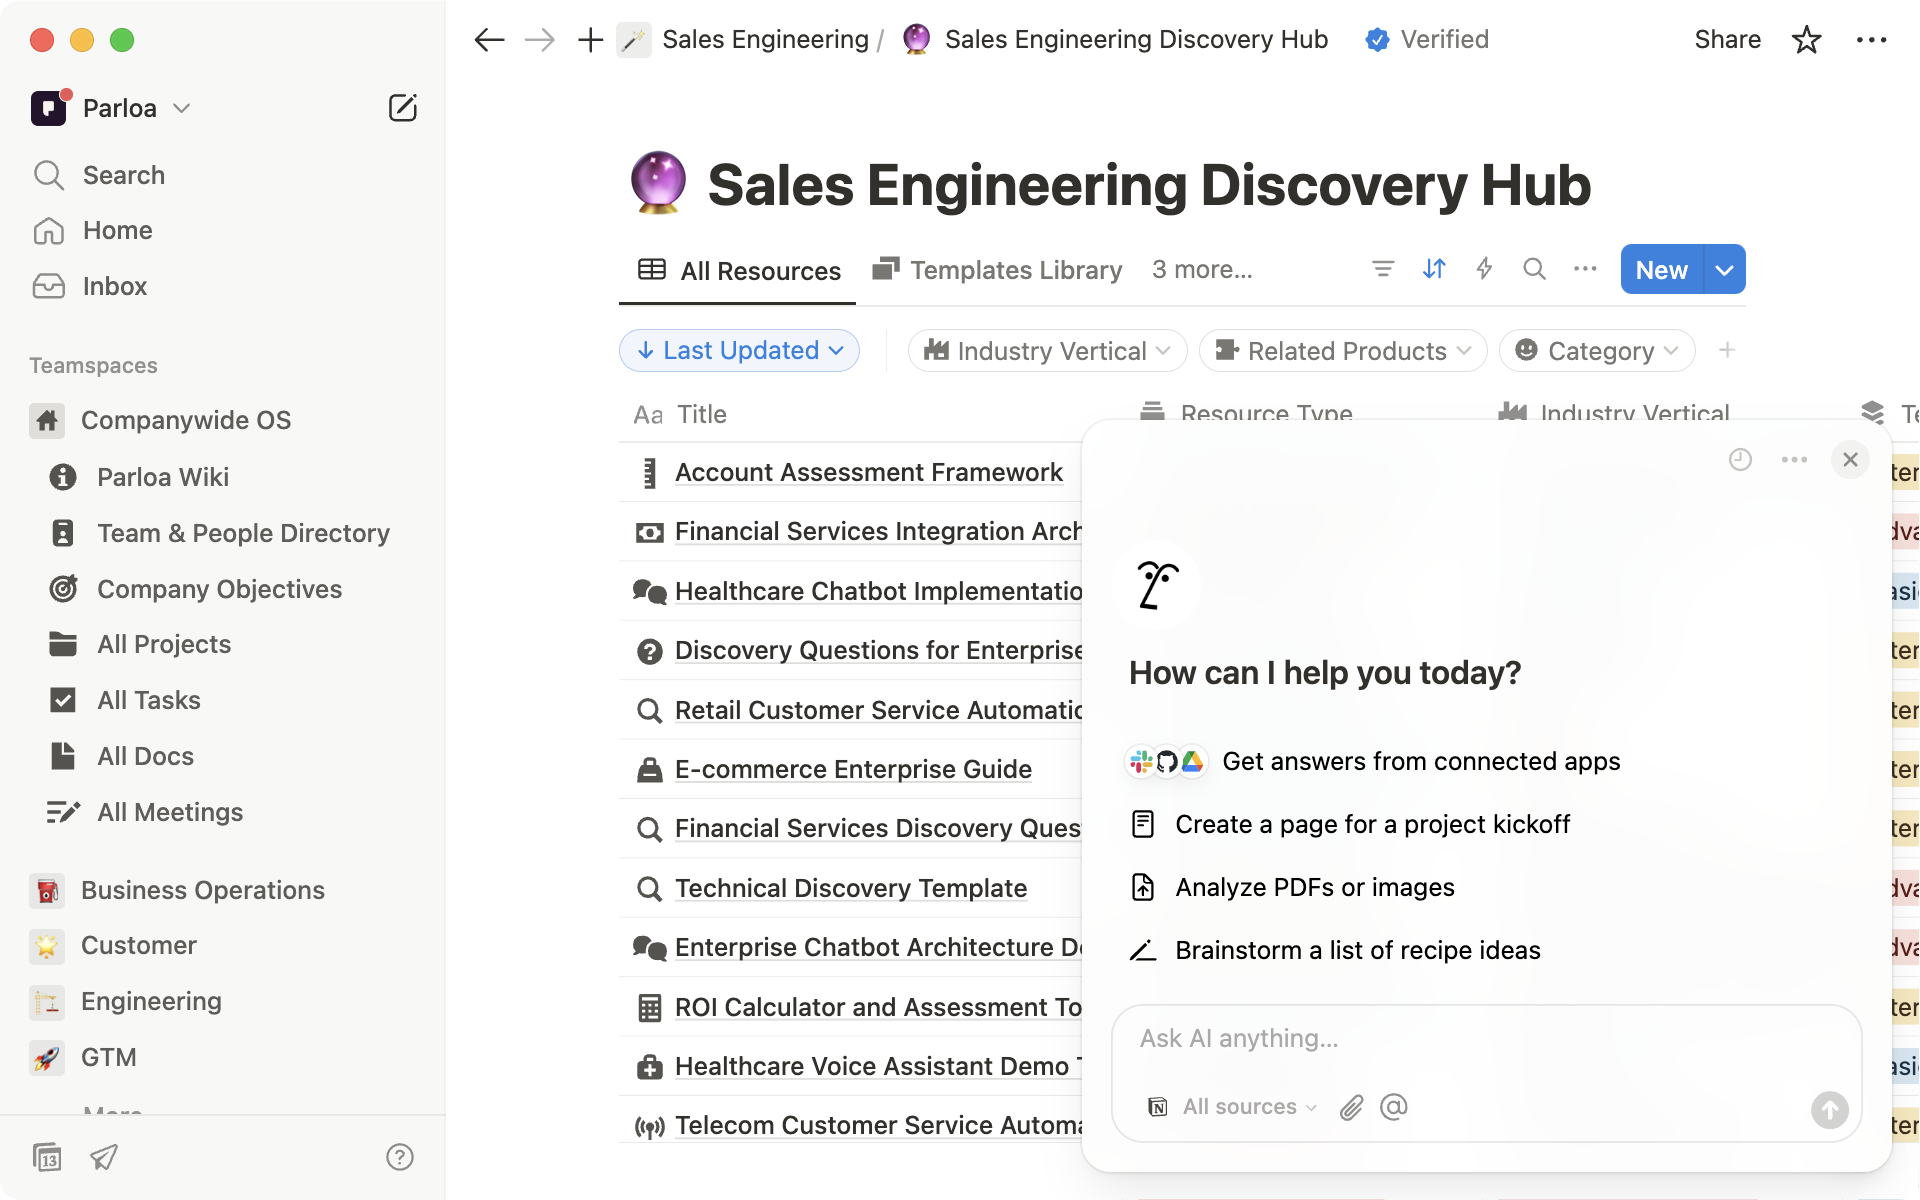This screenshot has height=1200, width=1920.
Task: Open the filter icon in database toolbar
Action: (1383, 269)
